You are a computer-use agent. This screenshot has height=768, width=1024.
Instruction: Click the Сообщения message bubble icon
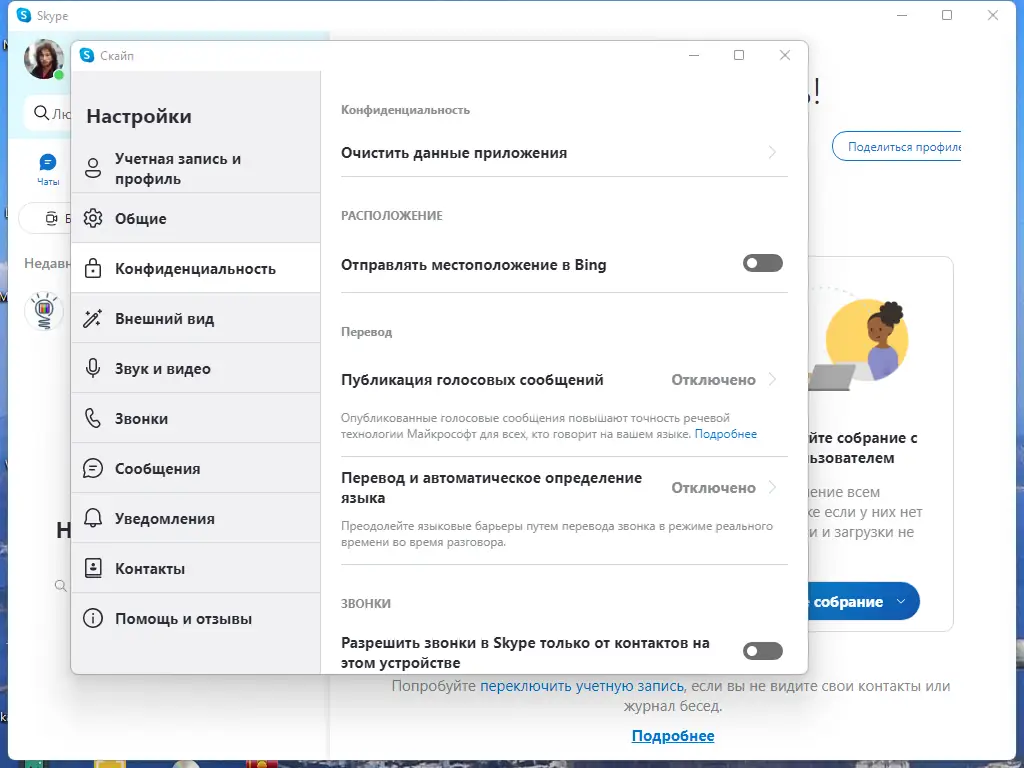click(93, 468)
